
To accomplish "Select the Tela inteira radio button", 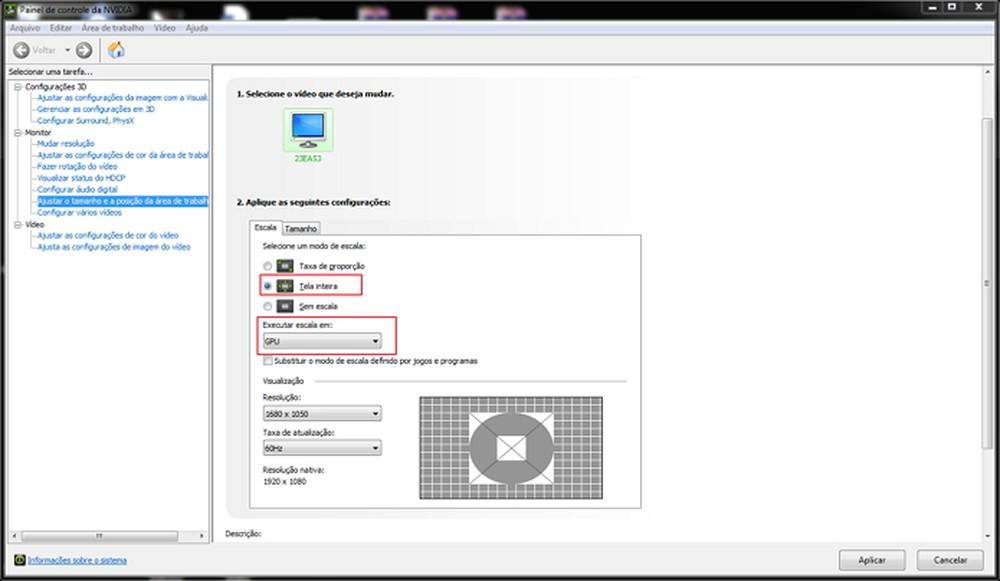I will coord(268,286).
